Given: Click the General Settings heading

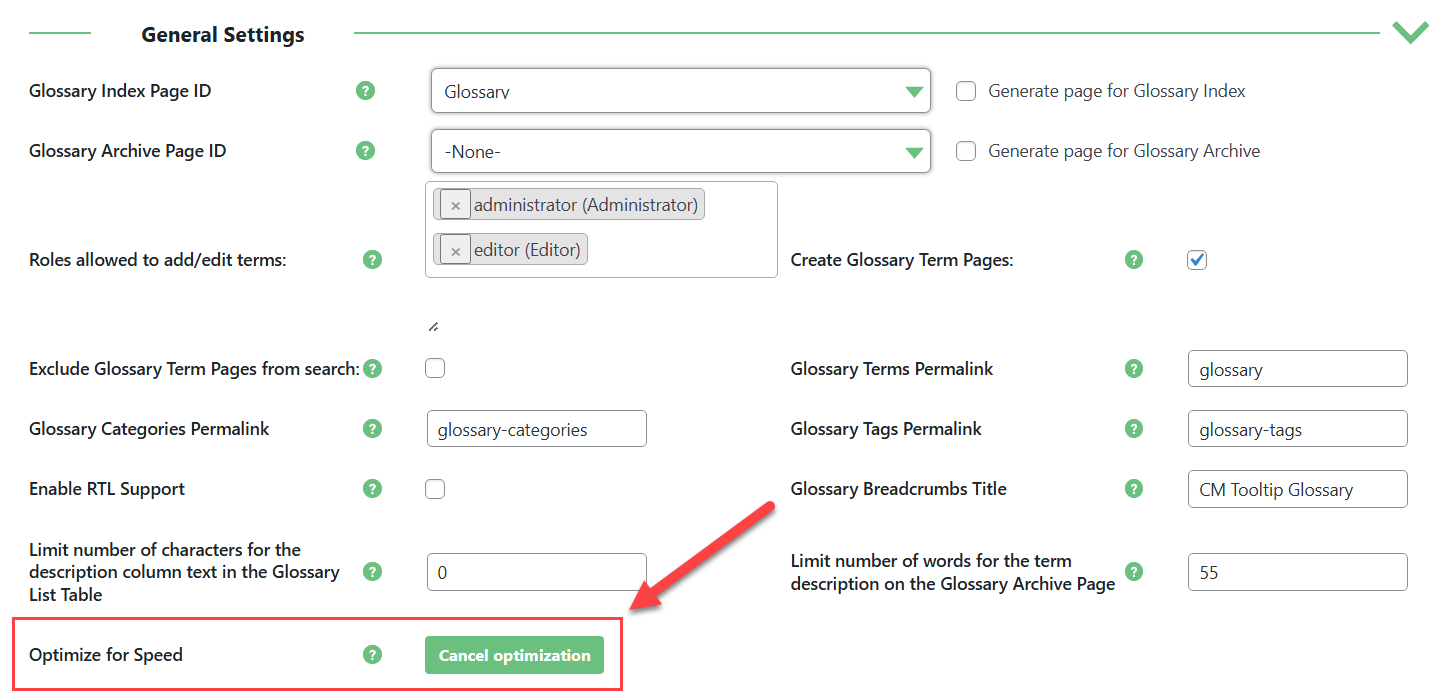Looking at the screenshot, I should point(223,34).
